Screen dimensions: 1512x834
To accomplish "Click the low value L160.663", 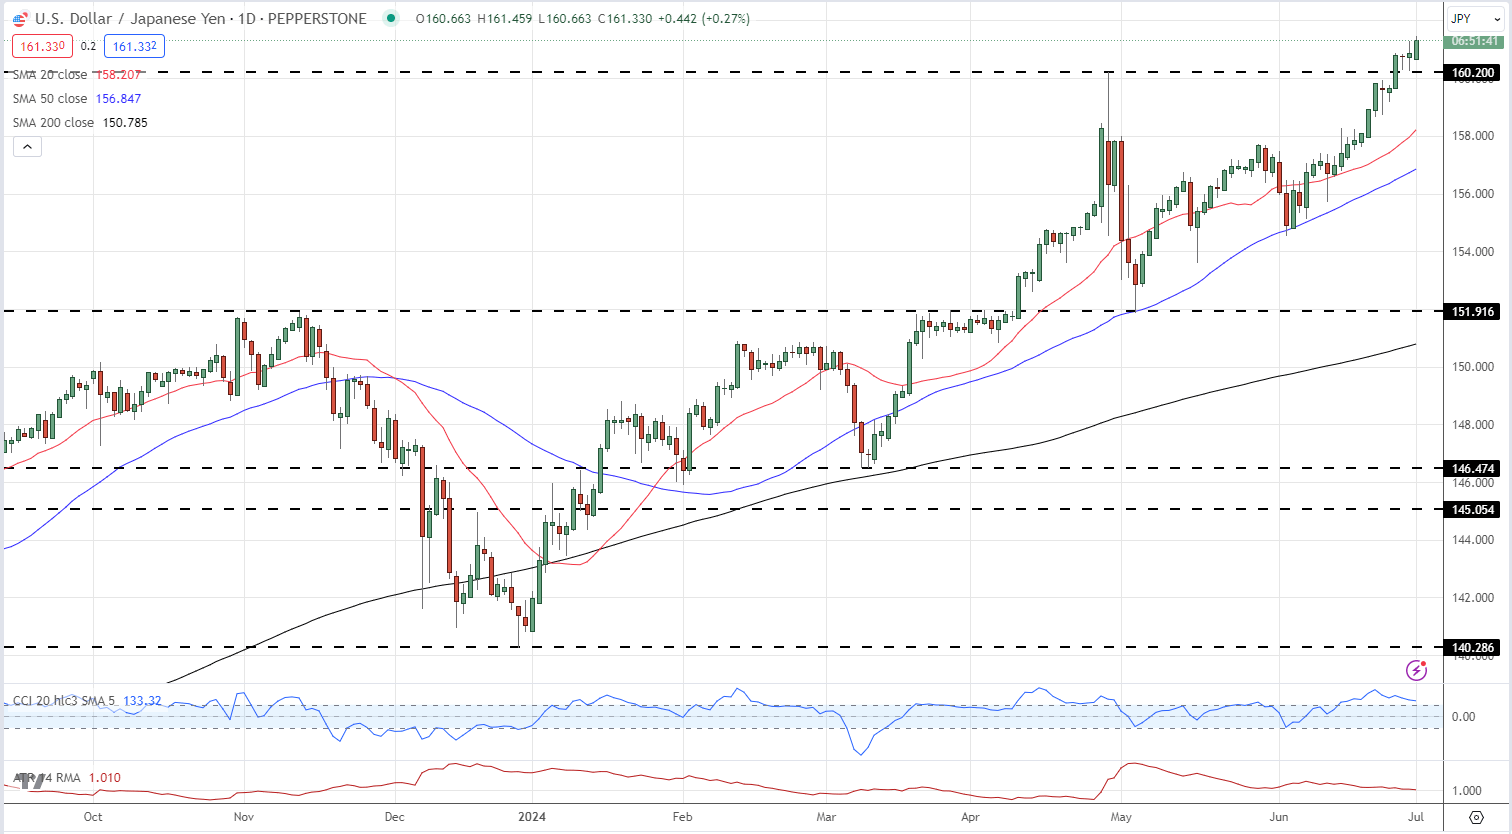I will point(565,18).
